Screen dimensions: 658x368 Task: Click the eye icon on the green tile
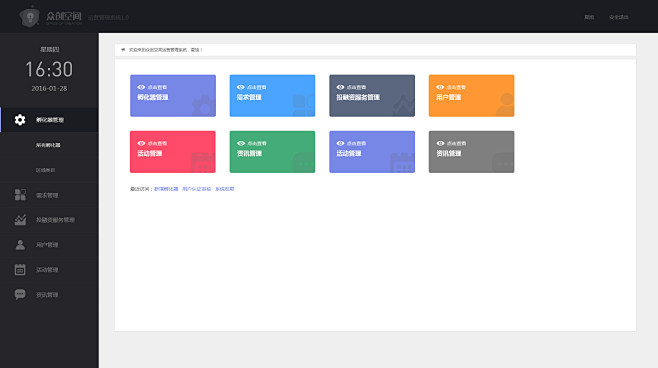point(241,144)
